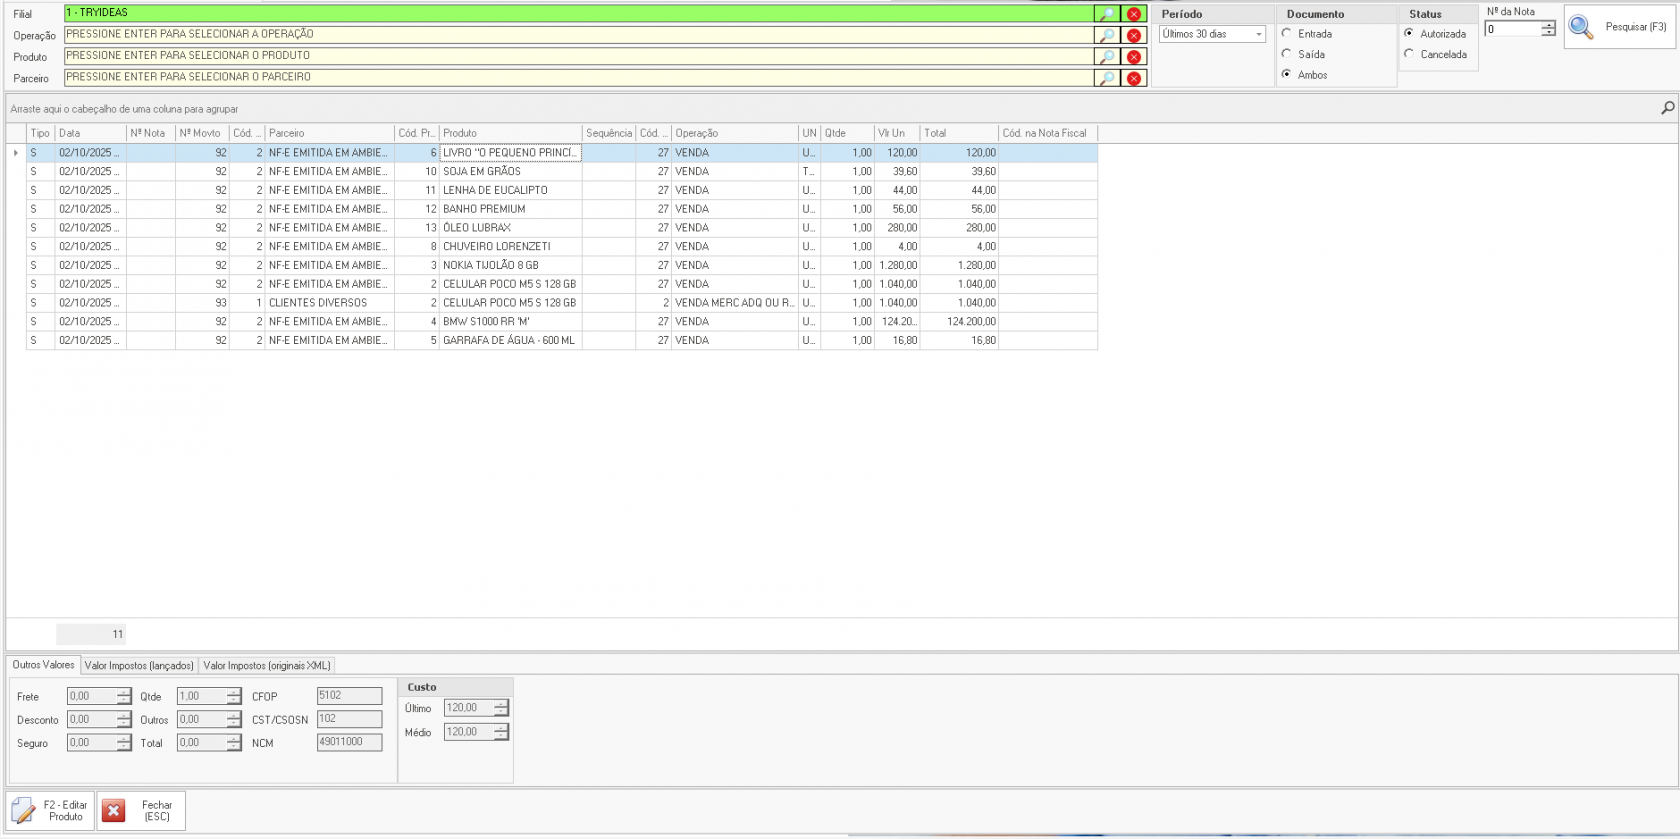Open Valor Impostos (originais XML) tab
The height and width of the screenshot is (839, 1680).
[x=266, y=666]
